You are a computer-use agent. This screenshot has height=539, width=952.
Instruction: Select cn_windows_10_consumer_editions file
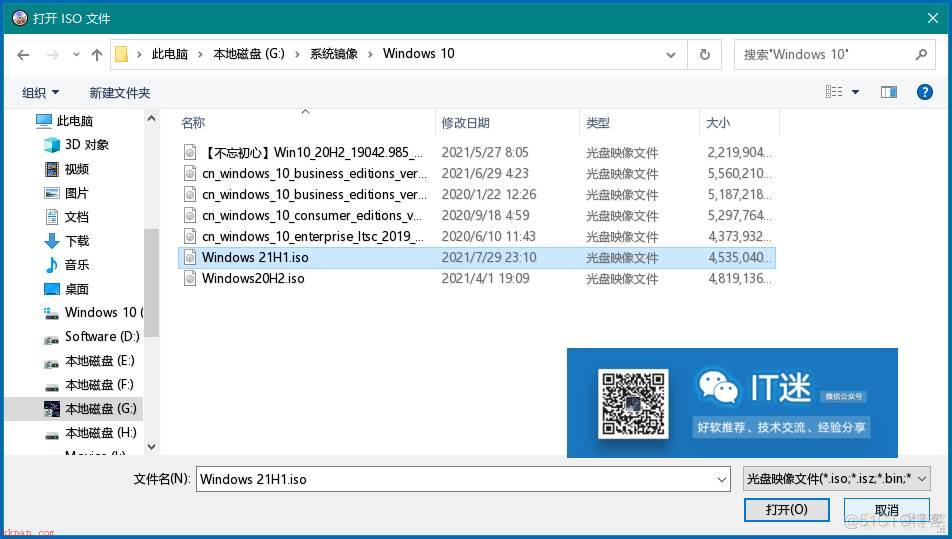pyautogui.click(x=477, y=215)
